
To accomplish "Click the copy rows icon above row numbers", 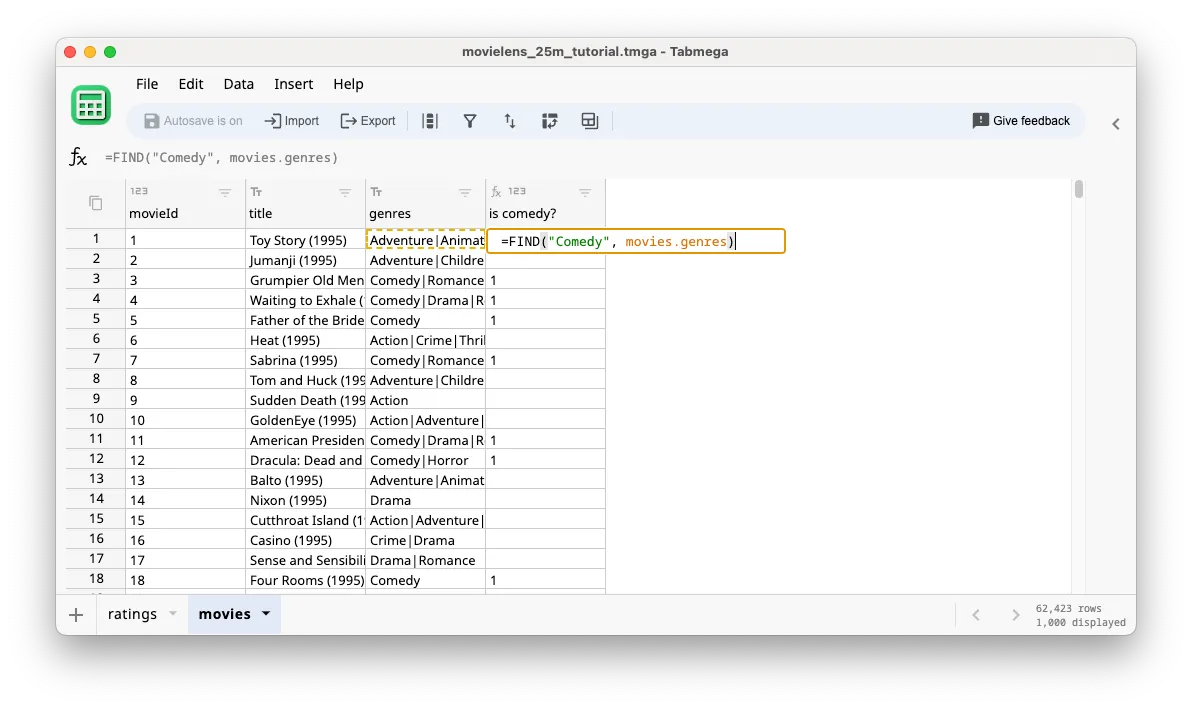I will (x=93, y=201).
